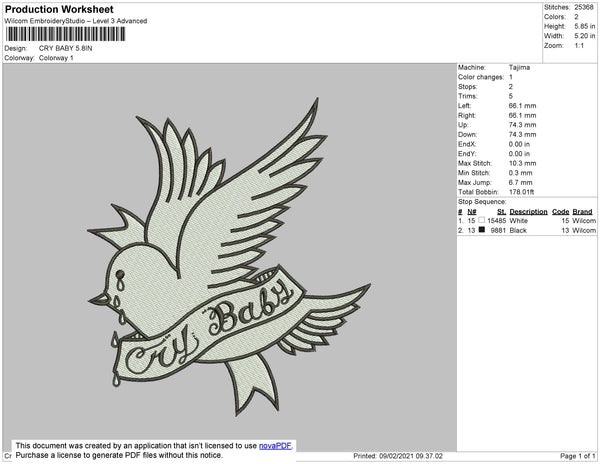Screen dimensions: 600x464
Task: Select the machine value 'Tajima'
Action: coord(519,67)
